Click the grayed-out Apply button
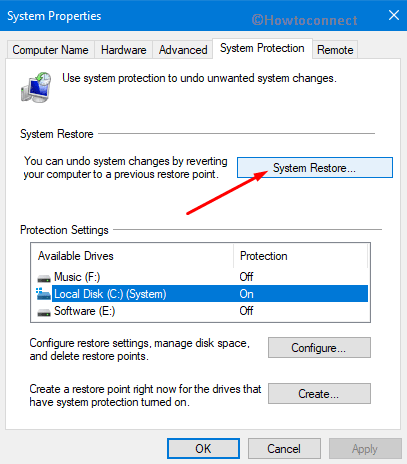The width and height of the screenshot is (407, 464). point(365,449)
